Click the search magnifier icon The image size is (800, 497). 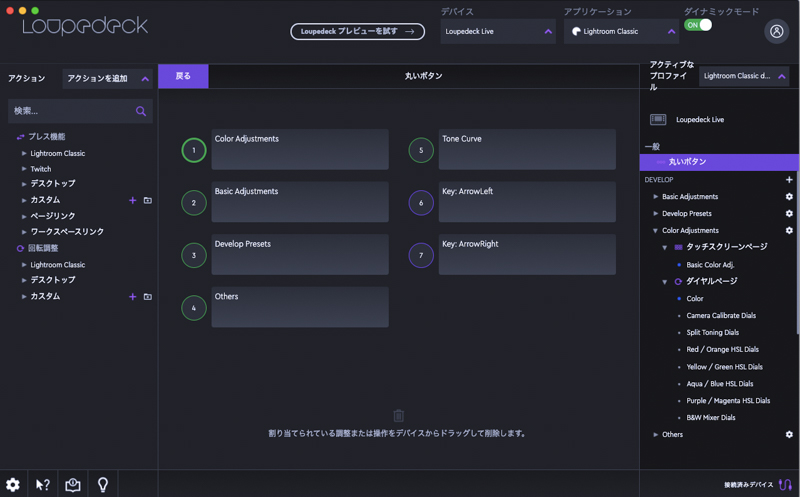coord(141,111)
